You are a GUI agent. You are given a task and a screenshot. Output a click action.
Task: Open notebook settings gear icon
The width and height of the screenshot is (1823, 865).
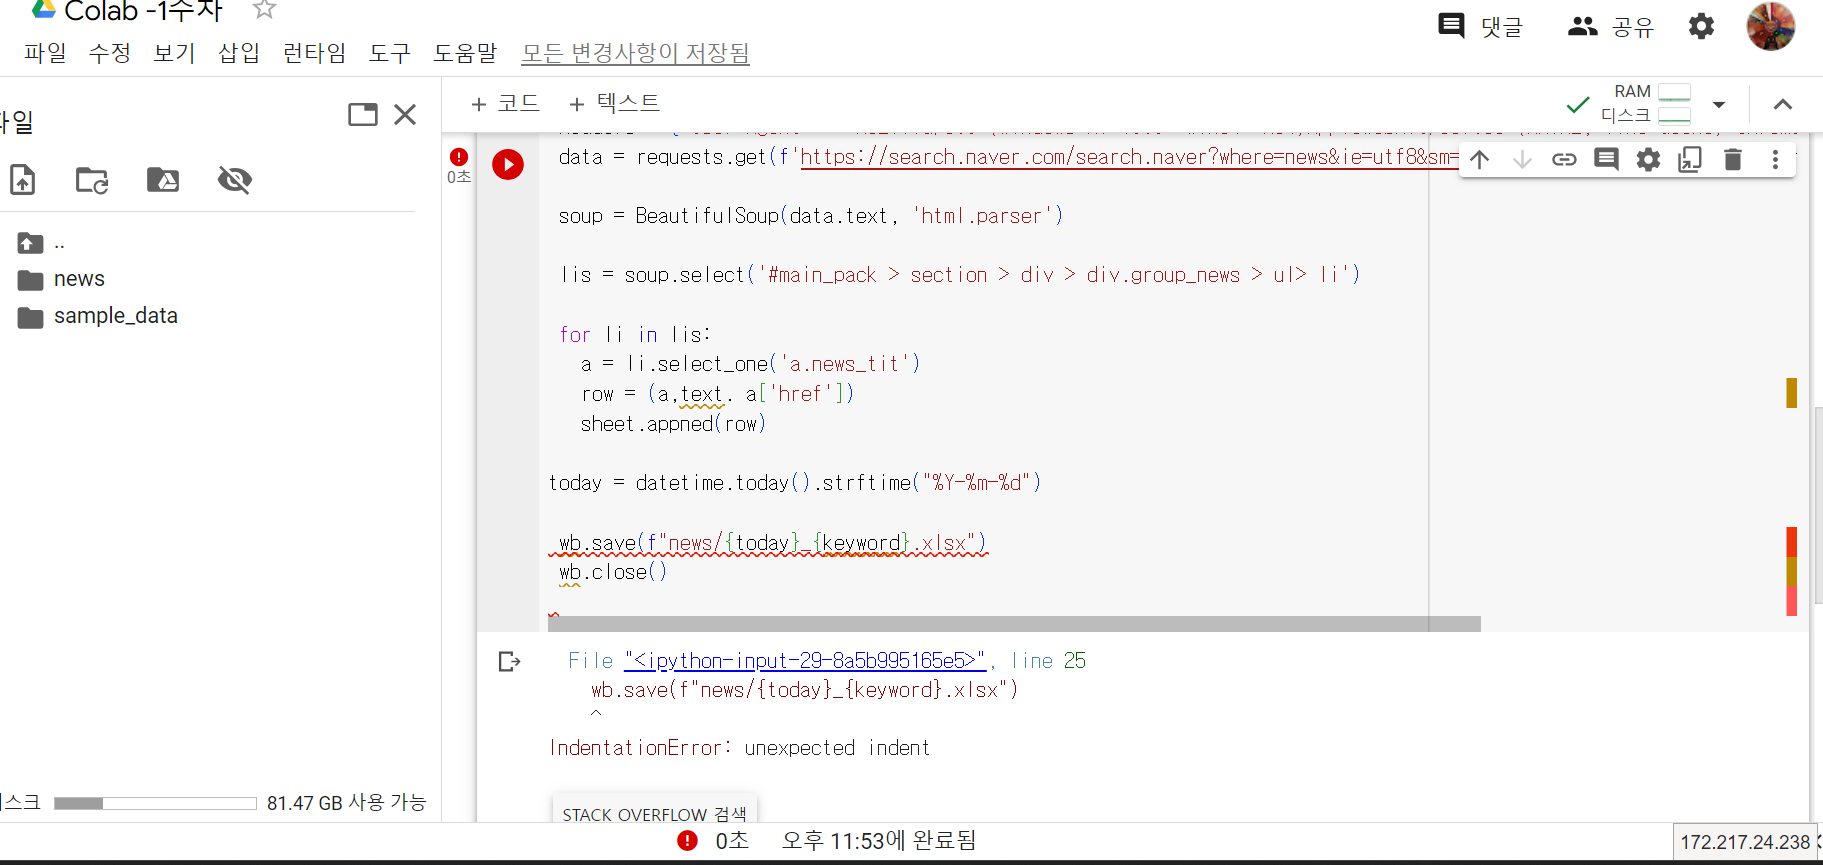click(x=1701, y=26)
